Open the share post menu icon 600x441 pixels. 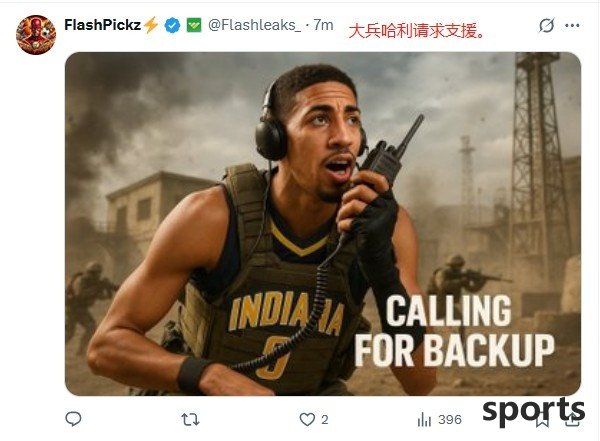tap(573, 420)
